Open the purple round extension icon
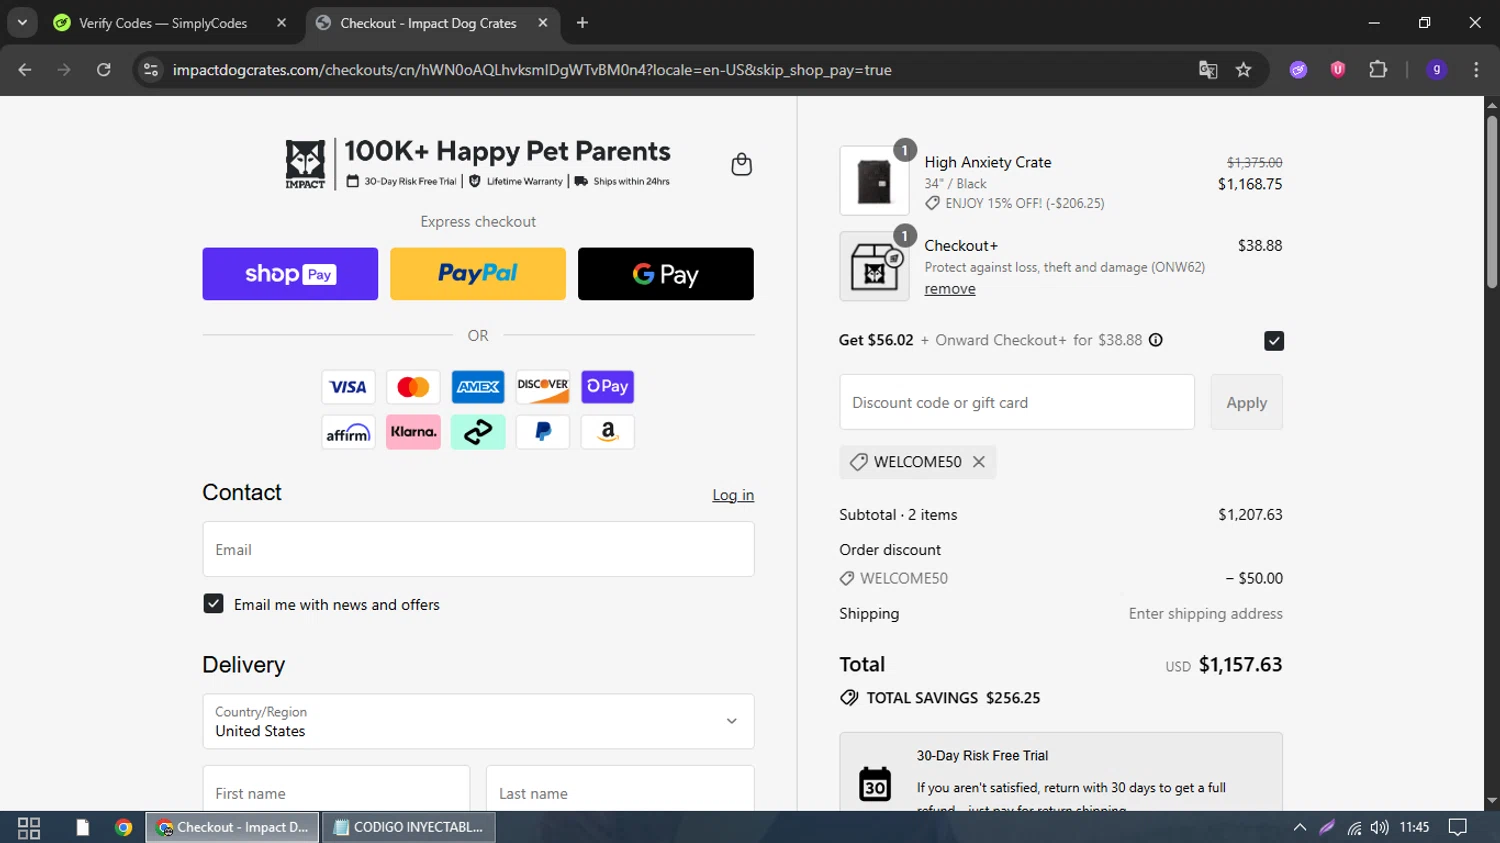 1298,70
